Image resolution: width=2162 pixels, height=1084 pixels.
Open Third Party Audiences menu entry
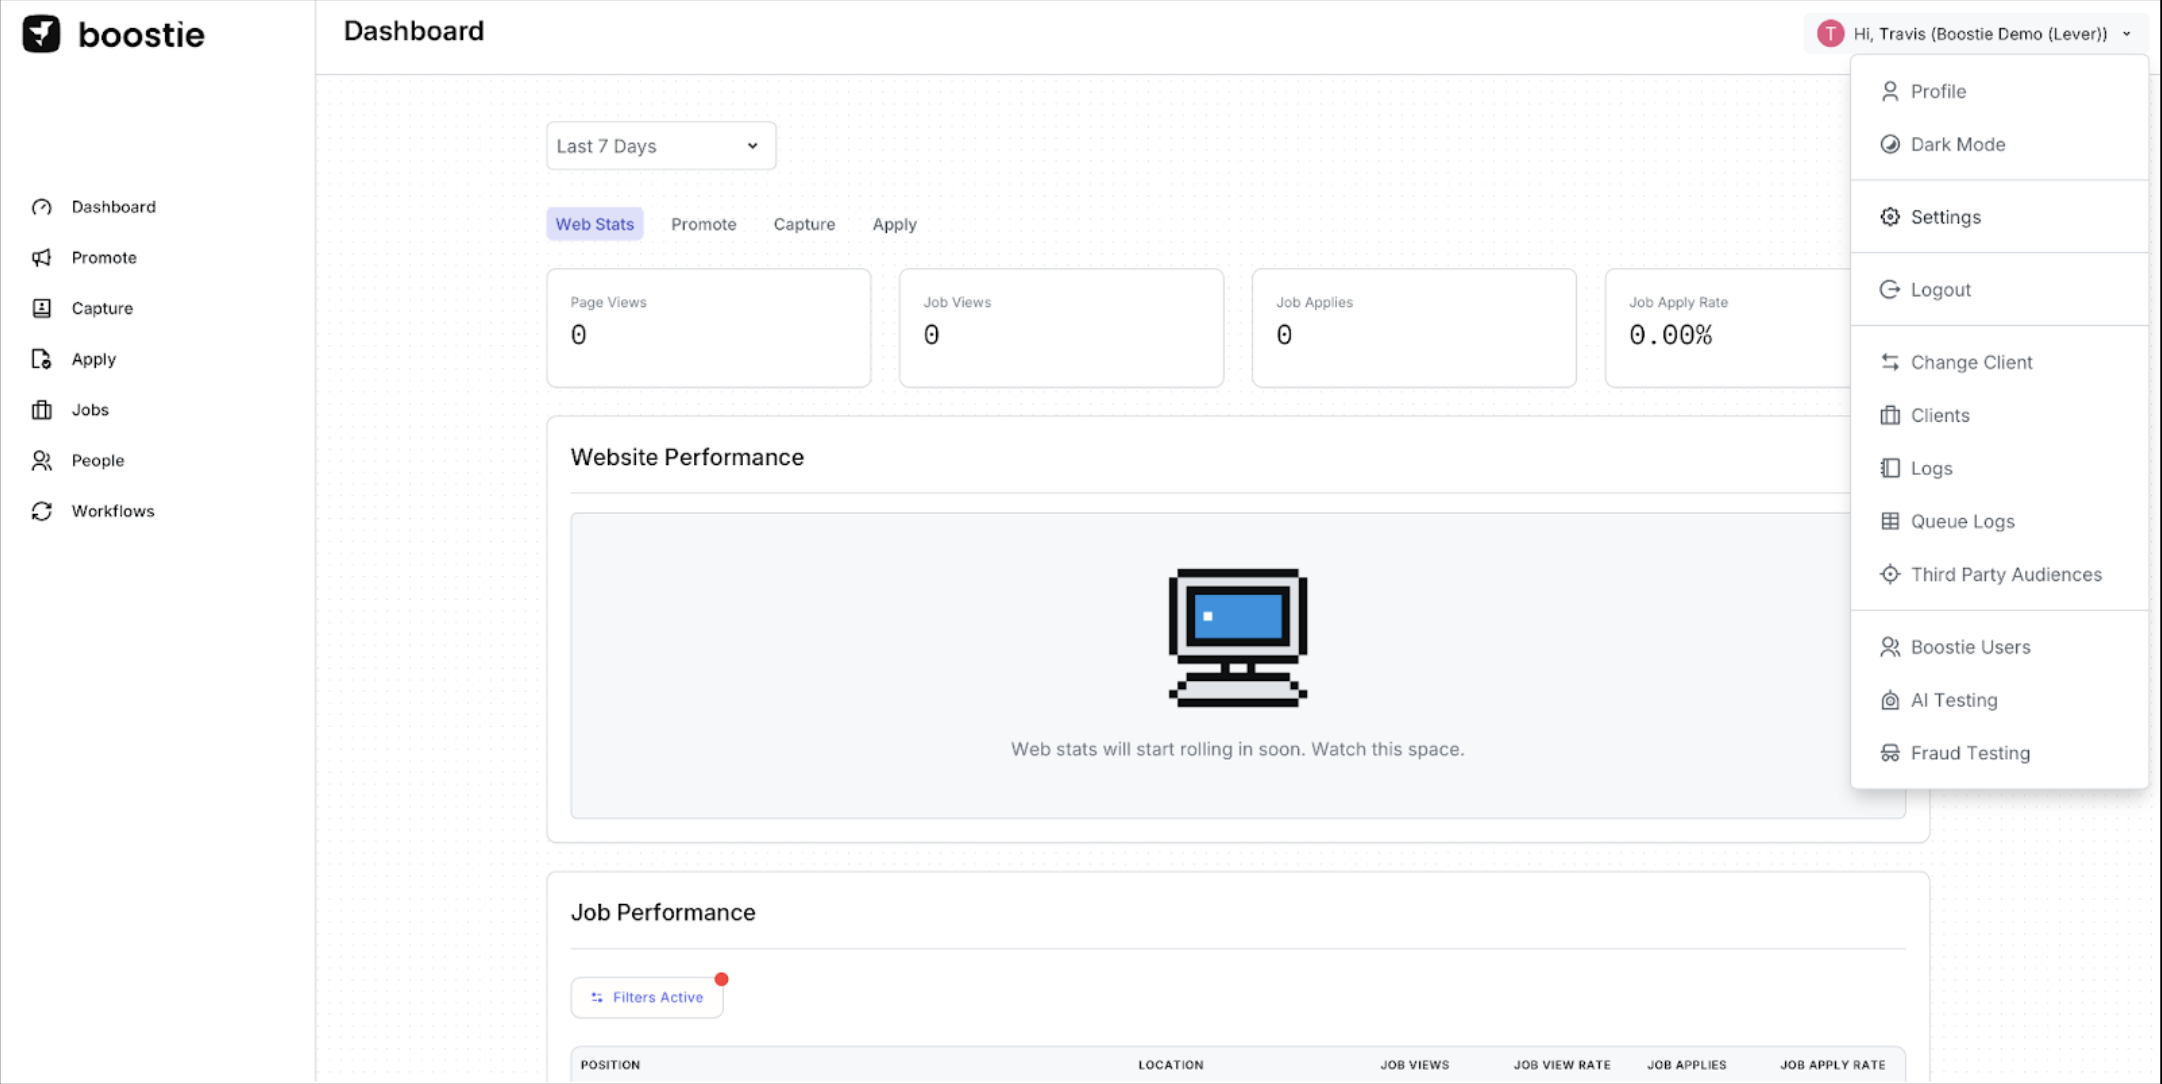click(x=2005, y=574)
